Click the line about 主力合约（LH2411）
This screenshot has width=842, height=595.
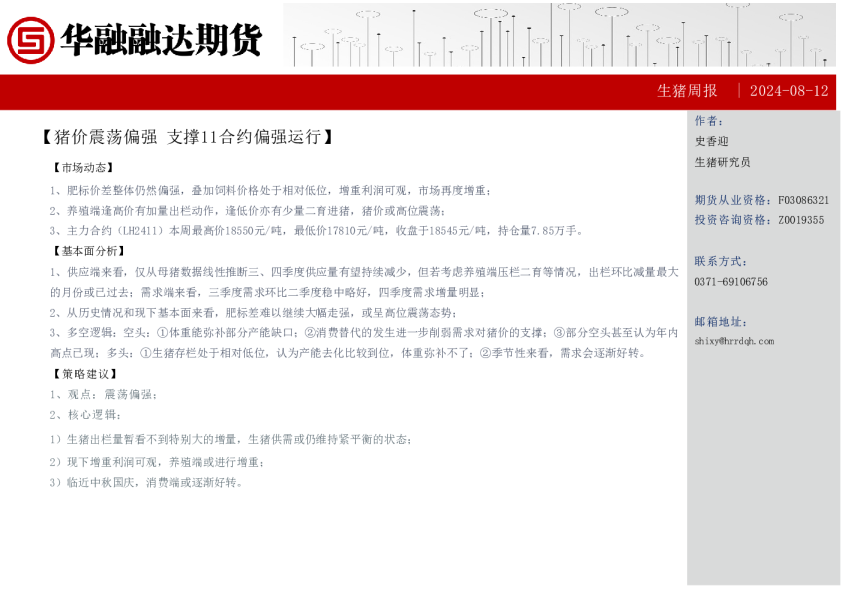(316, 231)
